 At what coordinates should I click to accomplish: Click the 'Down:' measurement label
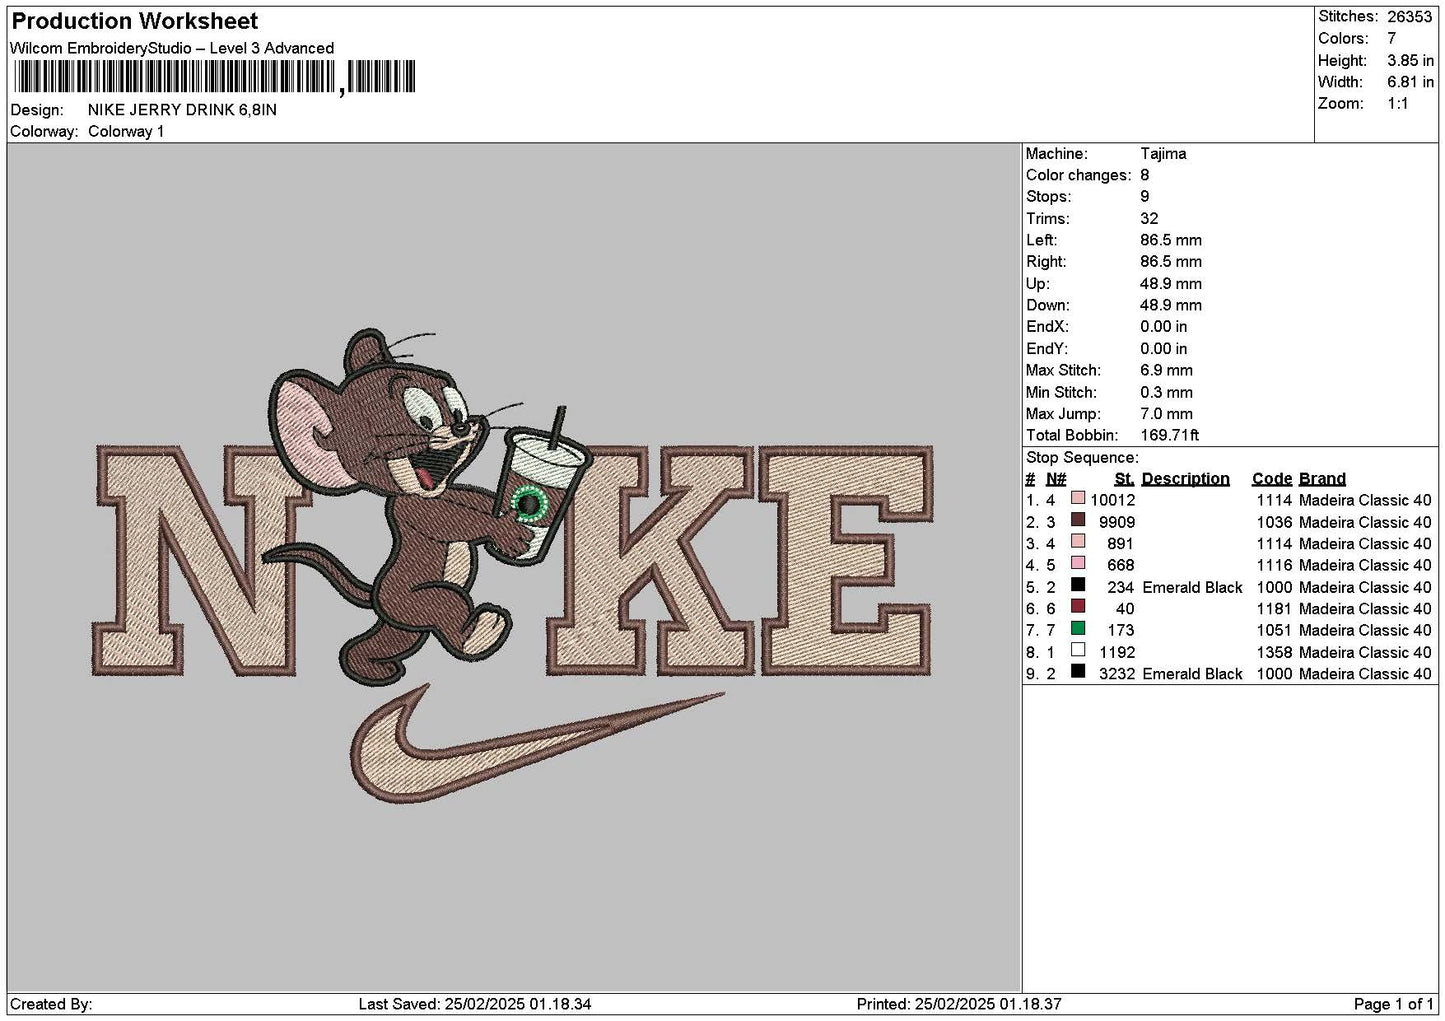coord(1047,305)
